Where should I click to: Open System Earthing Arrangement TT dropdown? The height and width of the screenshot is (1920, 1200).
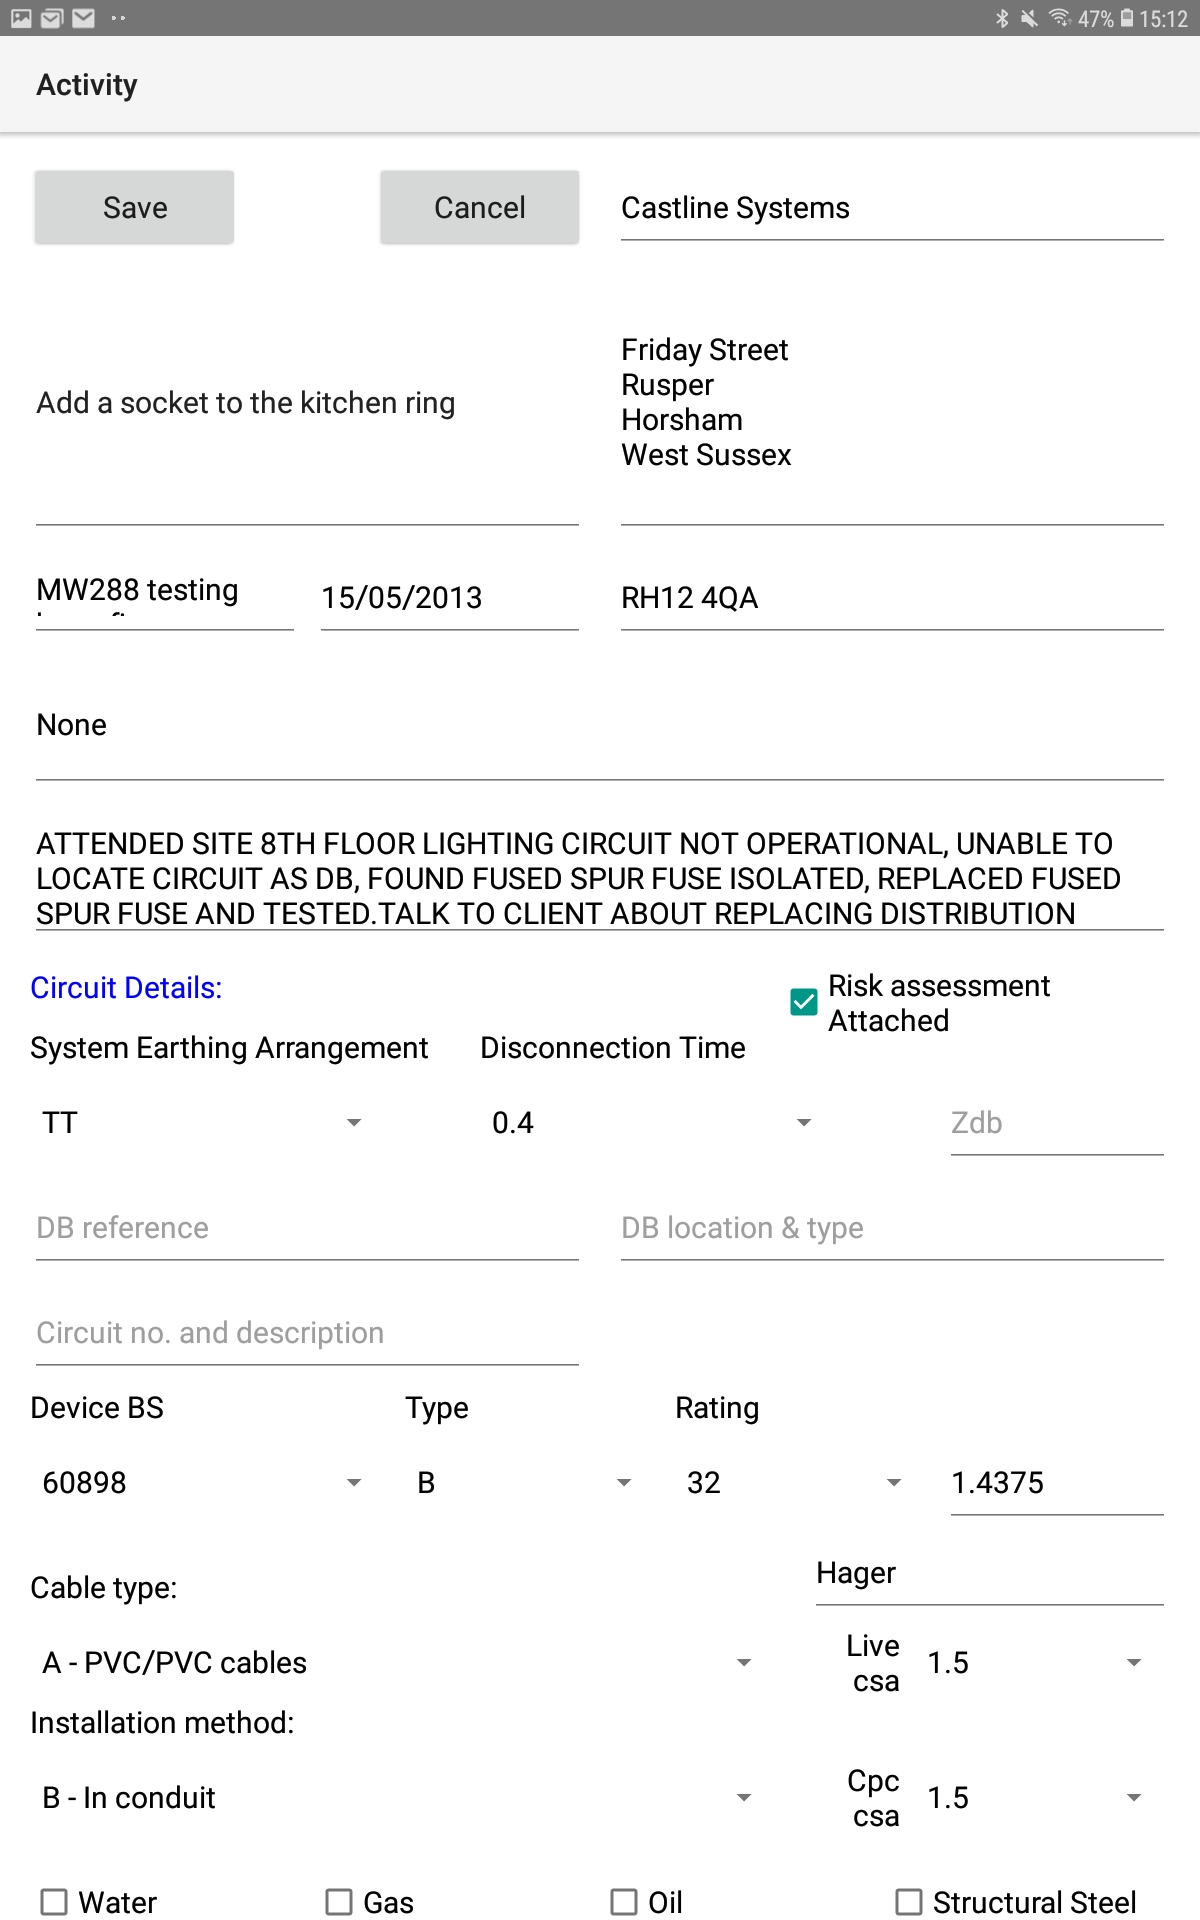[200, 1123]
